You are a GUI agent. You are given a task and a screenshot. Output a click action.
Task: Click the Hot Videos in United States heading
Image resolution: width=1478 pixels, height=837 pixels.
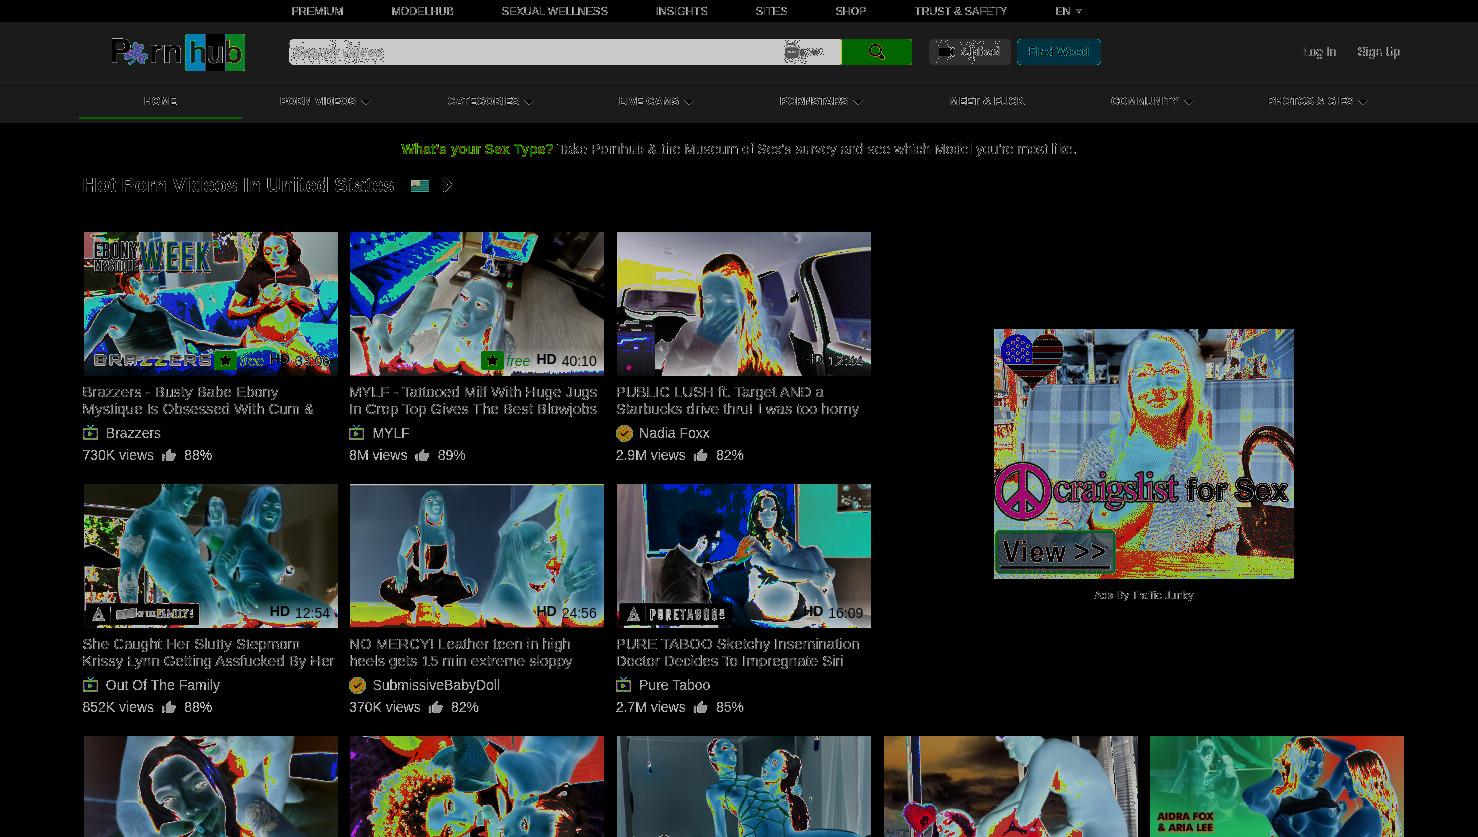(x=238, y=186)
